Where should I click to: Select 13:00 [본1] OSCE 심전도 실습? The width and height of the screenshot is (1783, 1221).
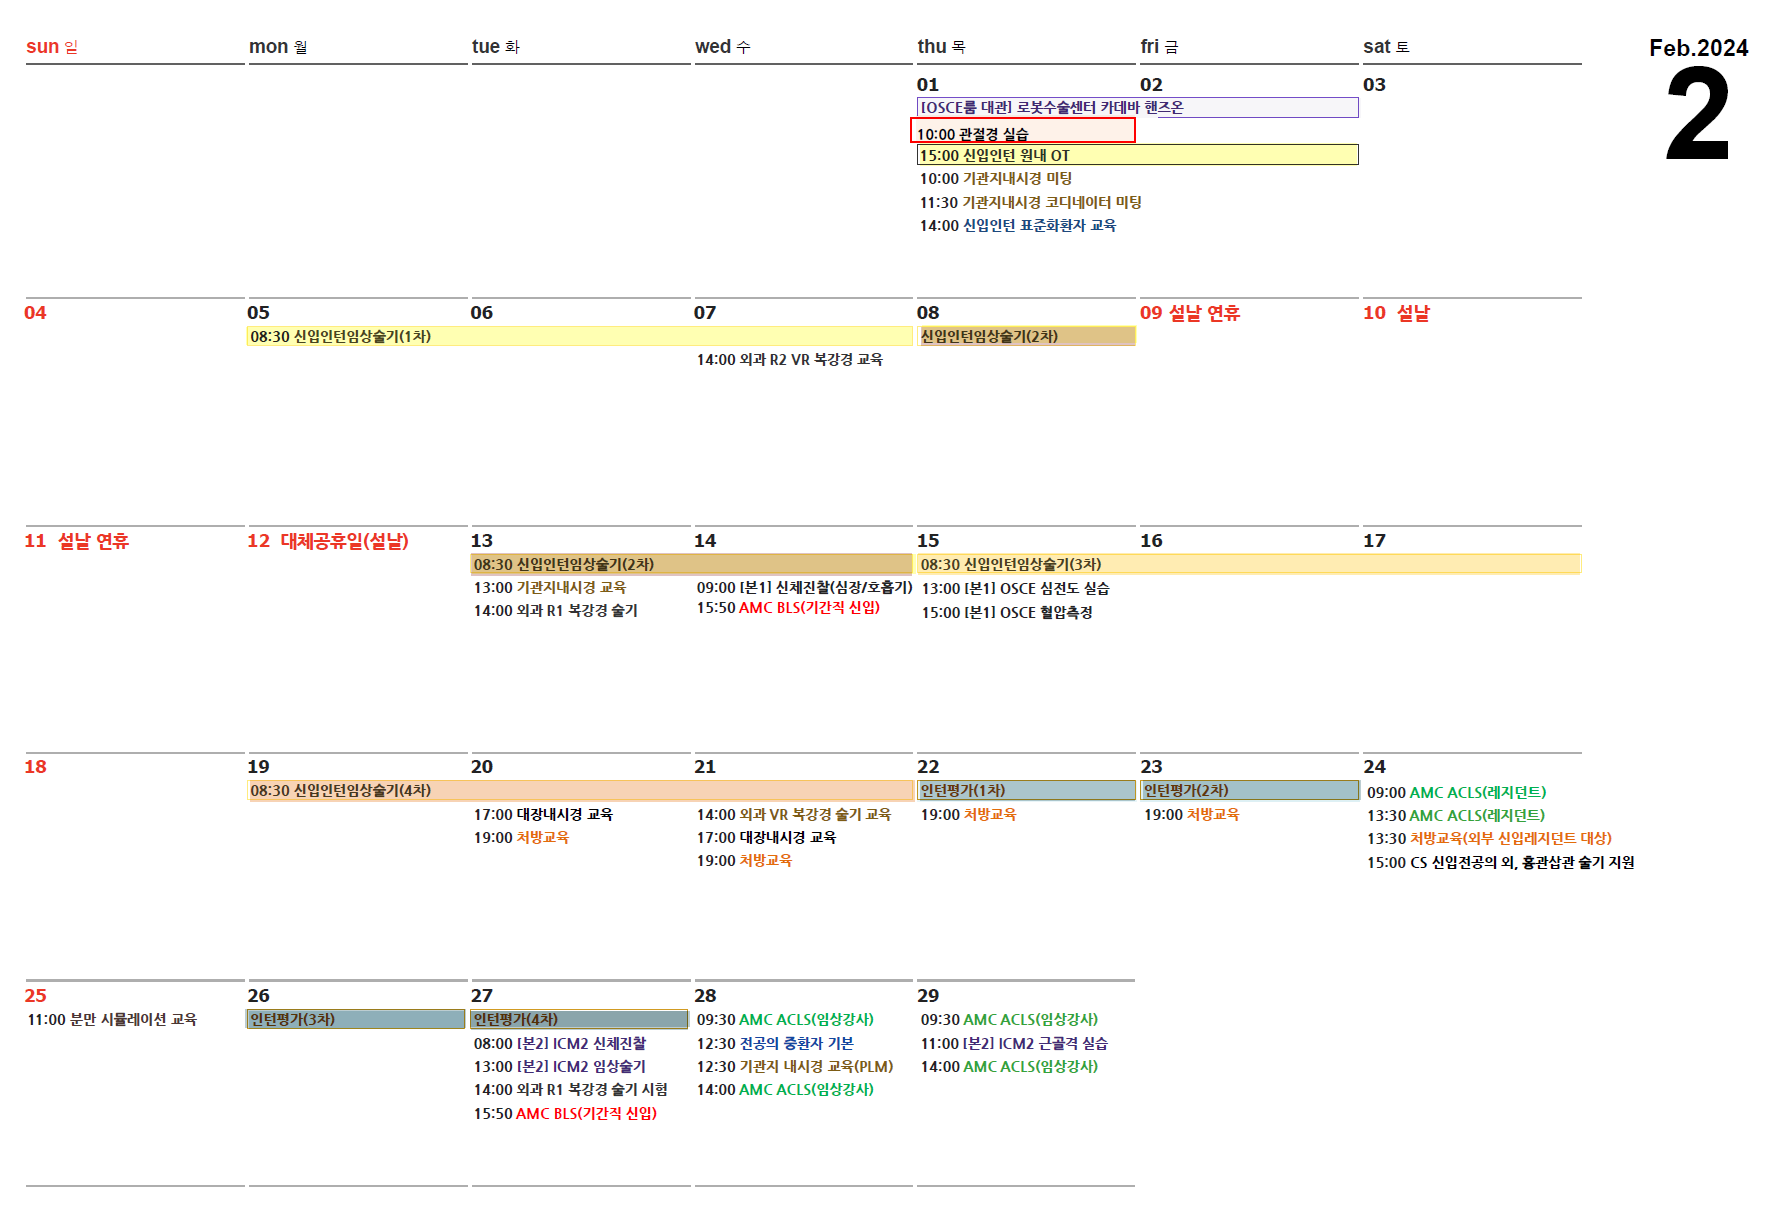pos(1014,589)
